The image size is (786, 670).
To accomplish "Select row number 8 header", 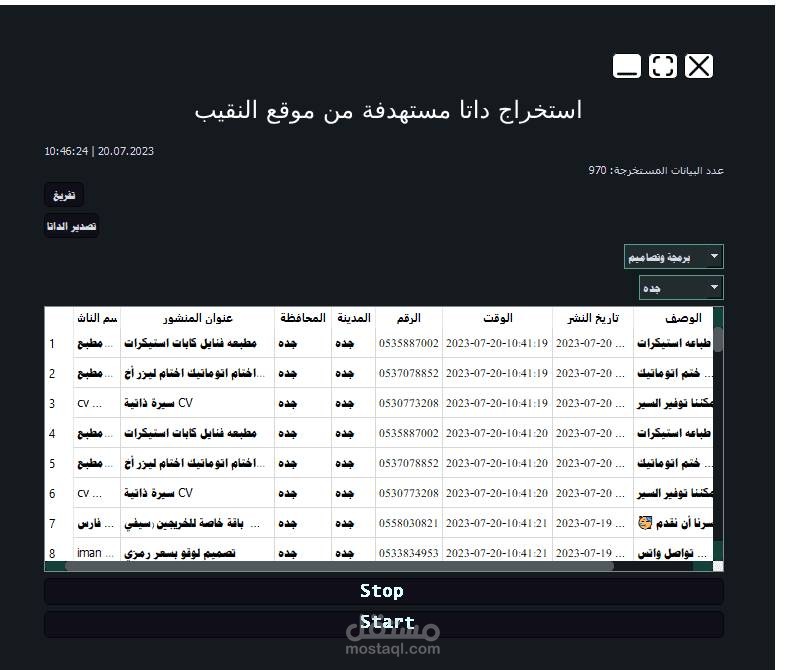I will 59,552.
